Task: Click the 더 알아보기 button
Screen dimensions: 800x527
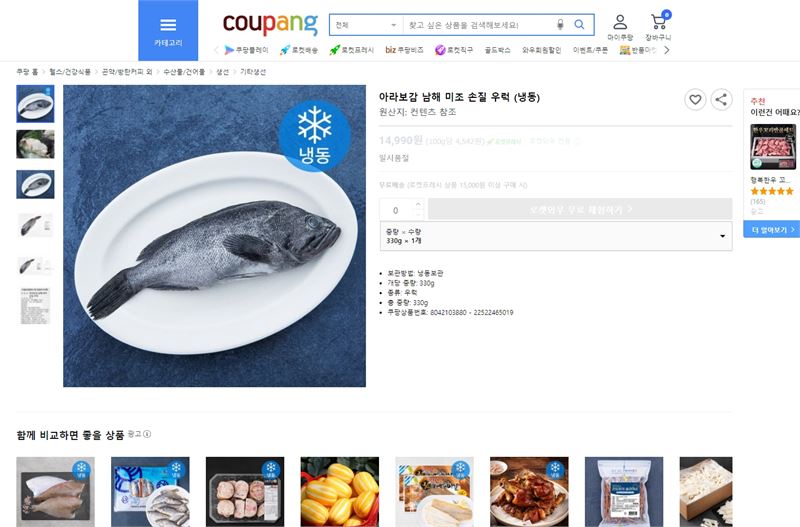Action: (x=771, y=230)
